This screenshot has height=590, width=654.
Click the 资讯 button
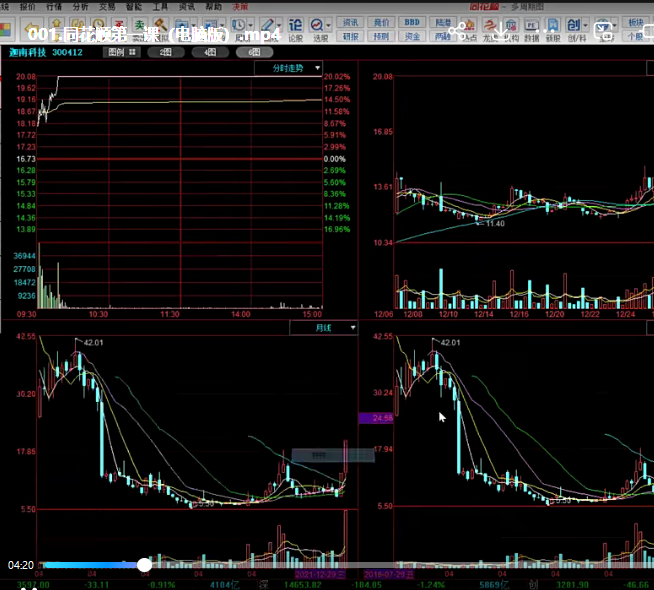coord(350,21)
